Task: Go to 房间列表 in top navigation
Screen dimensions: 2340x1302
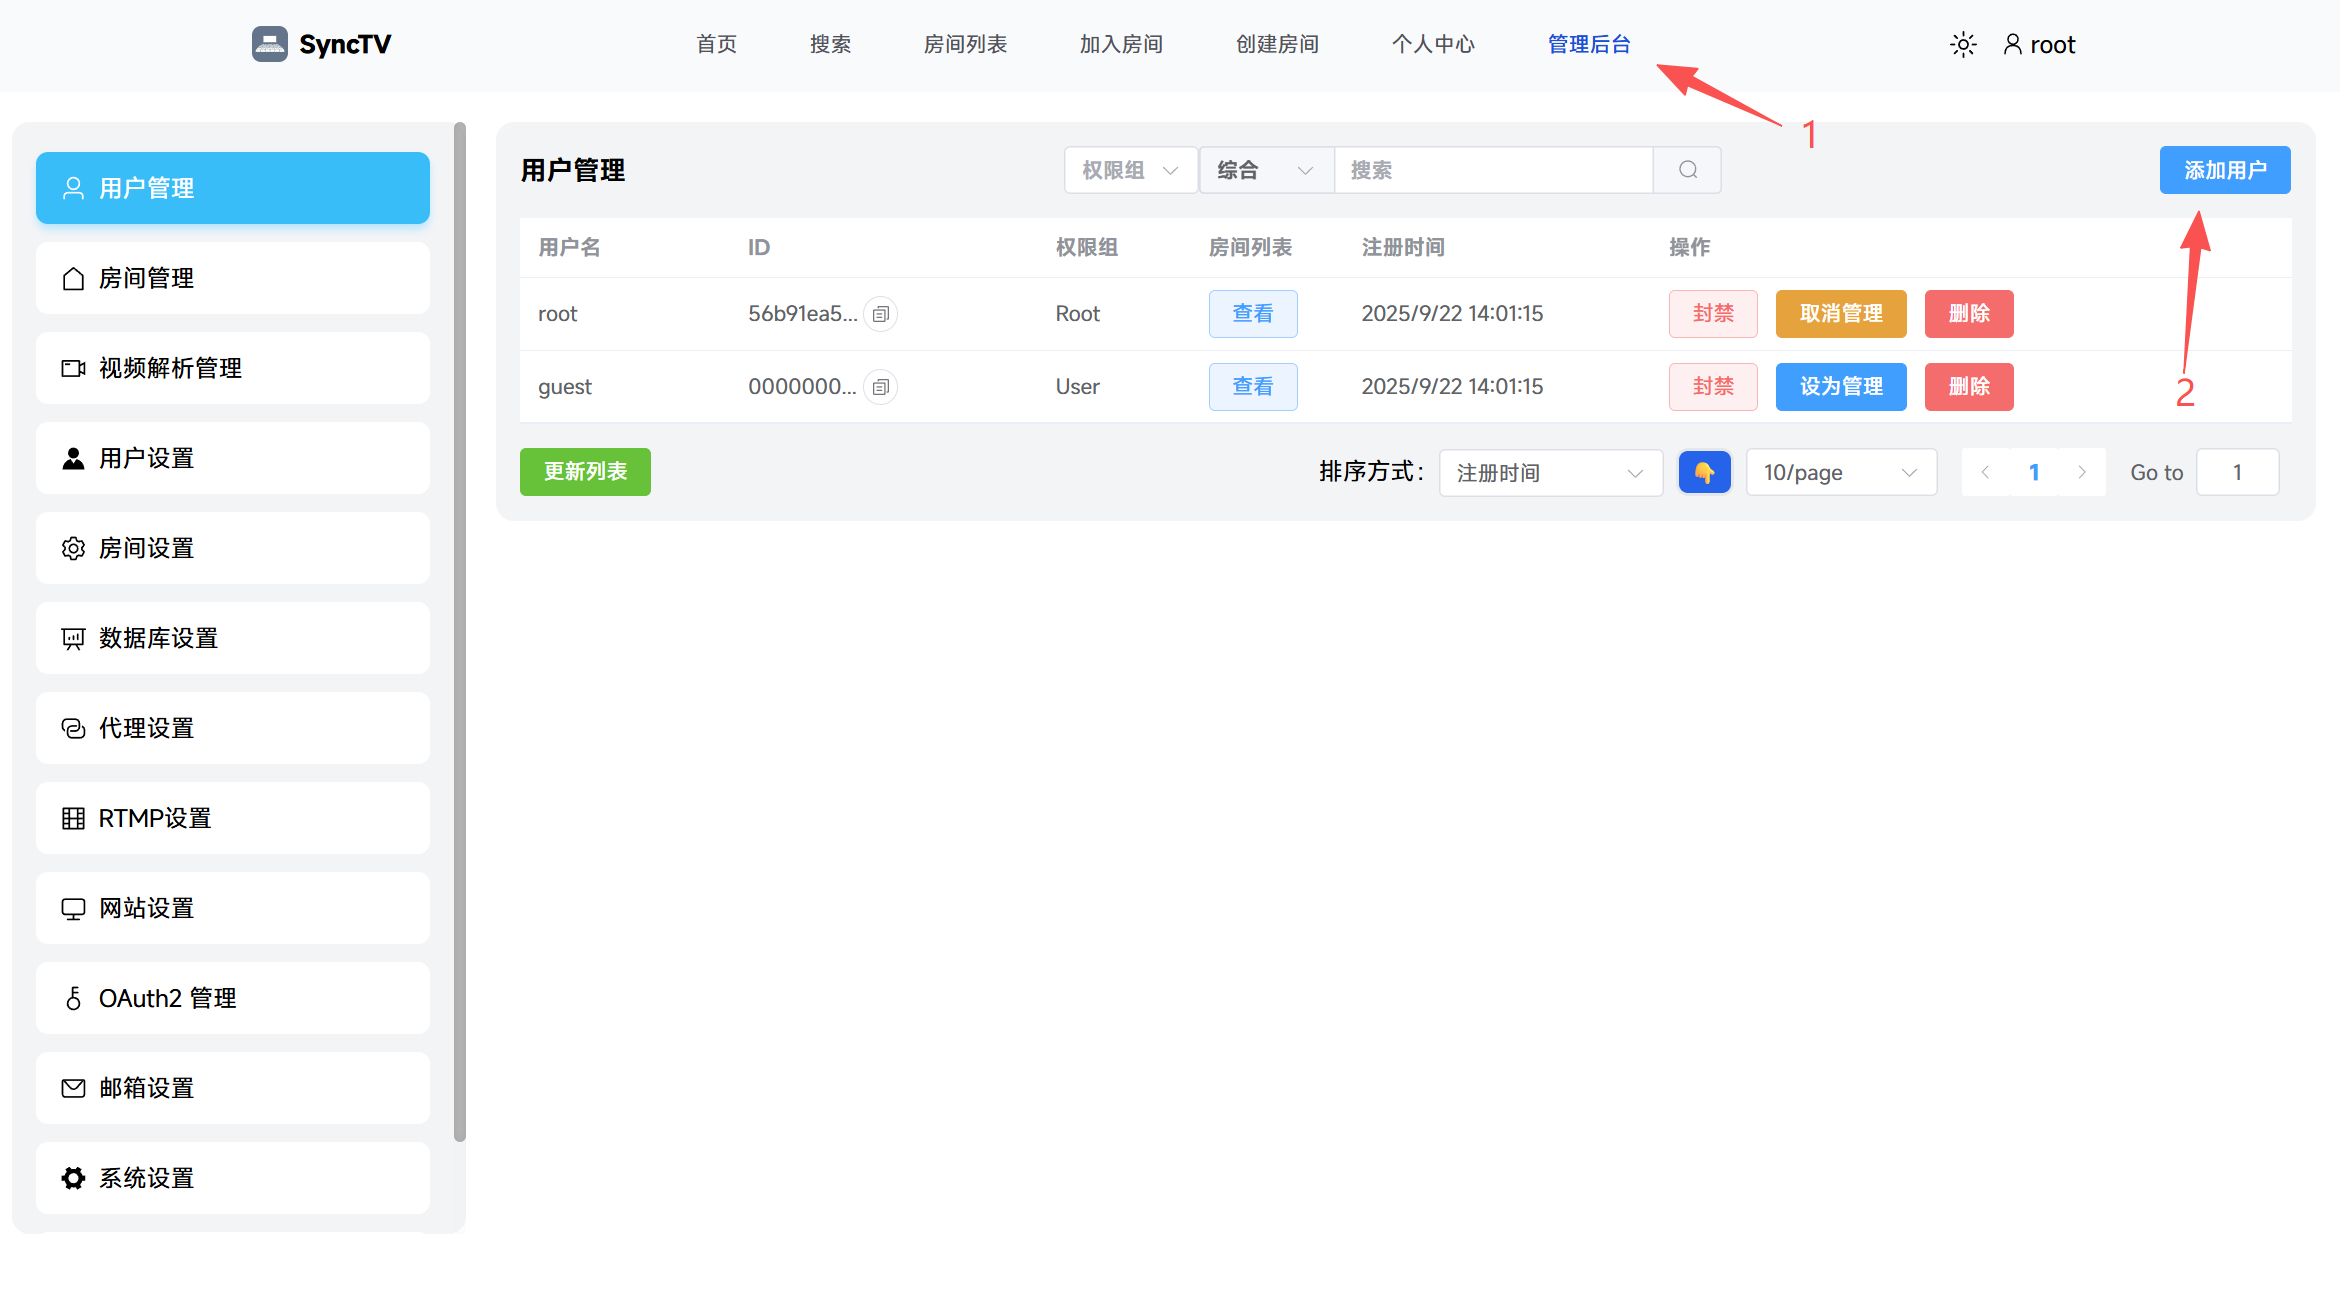Action: tap(965, 44)
